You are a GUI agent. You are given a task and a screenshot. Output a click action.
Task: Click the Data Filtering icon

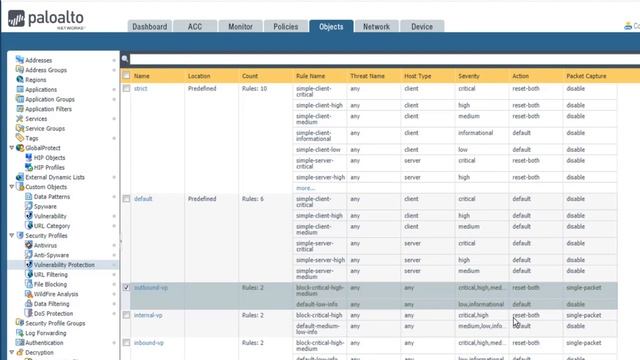pos(29,304)
